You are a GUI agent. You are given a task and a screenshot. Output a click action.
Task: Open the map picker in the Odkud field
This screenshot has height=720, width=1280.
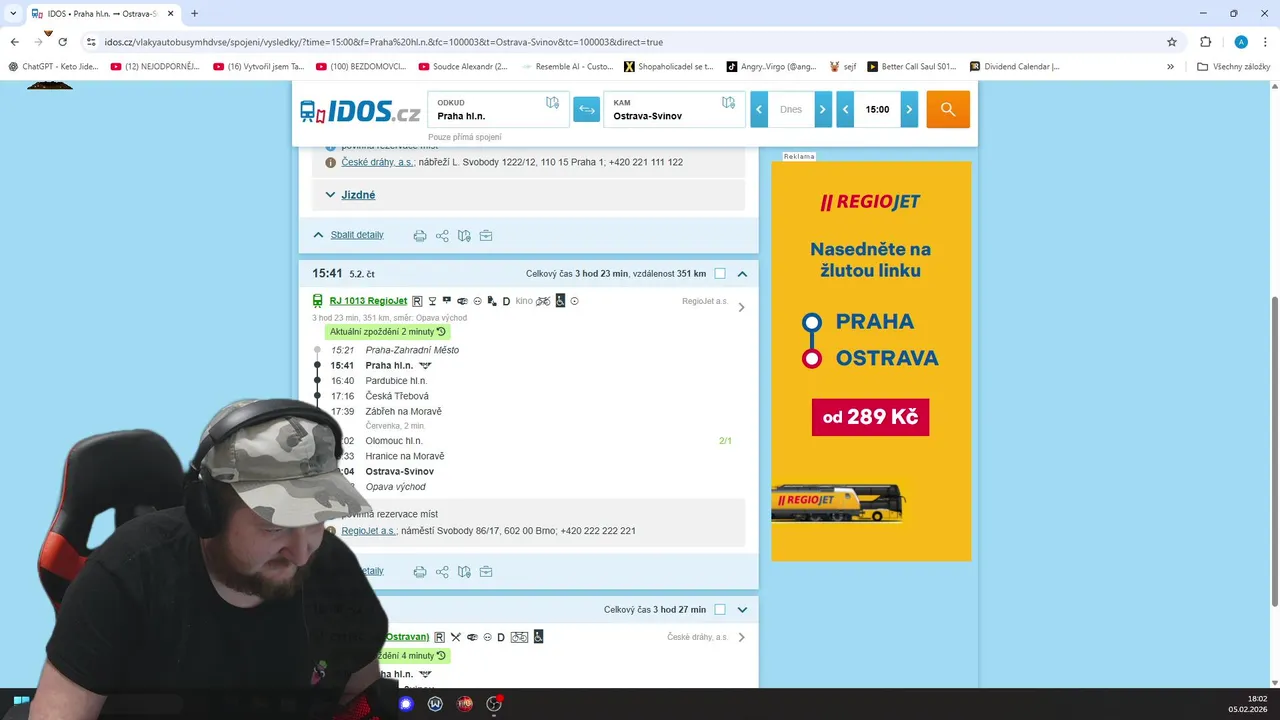(x=553, y=103)
